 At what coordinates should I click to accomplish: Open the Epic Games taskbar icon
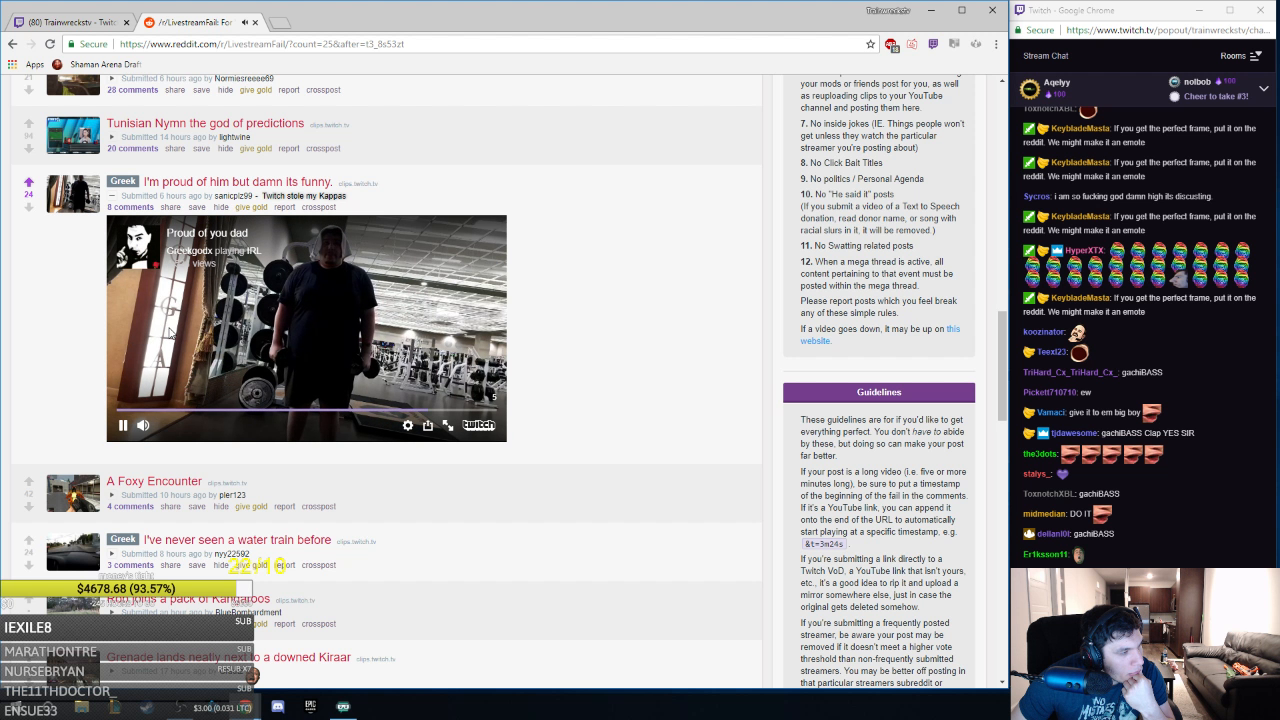310,707
